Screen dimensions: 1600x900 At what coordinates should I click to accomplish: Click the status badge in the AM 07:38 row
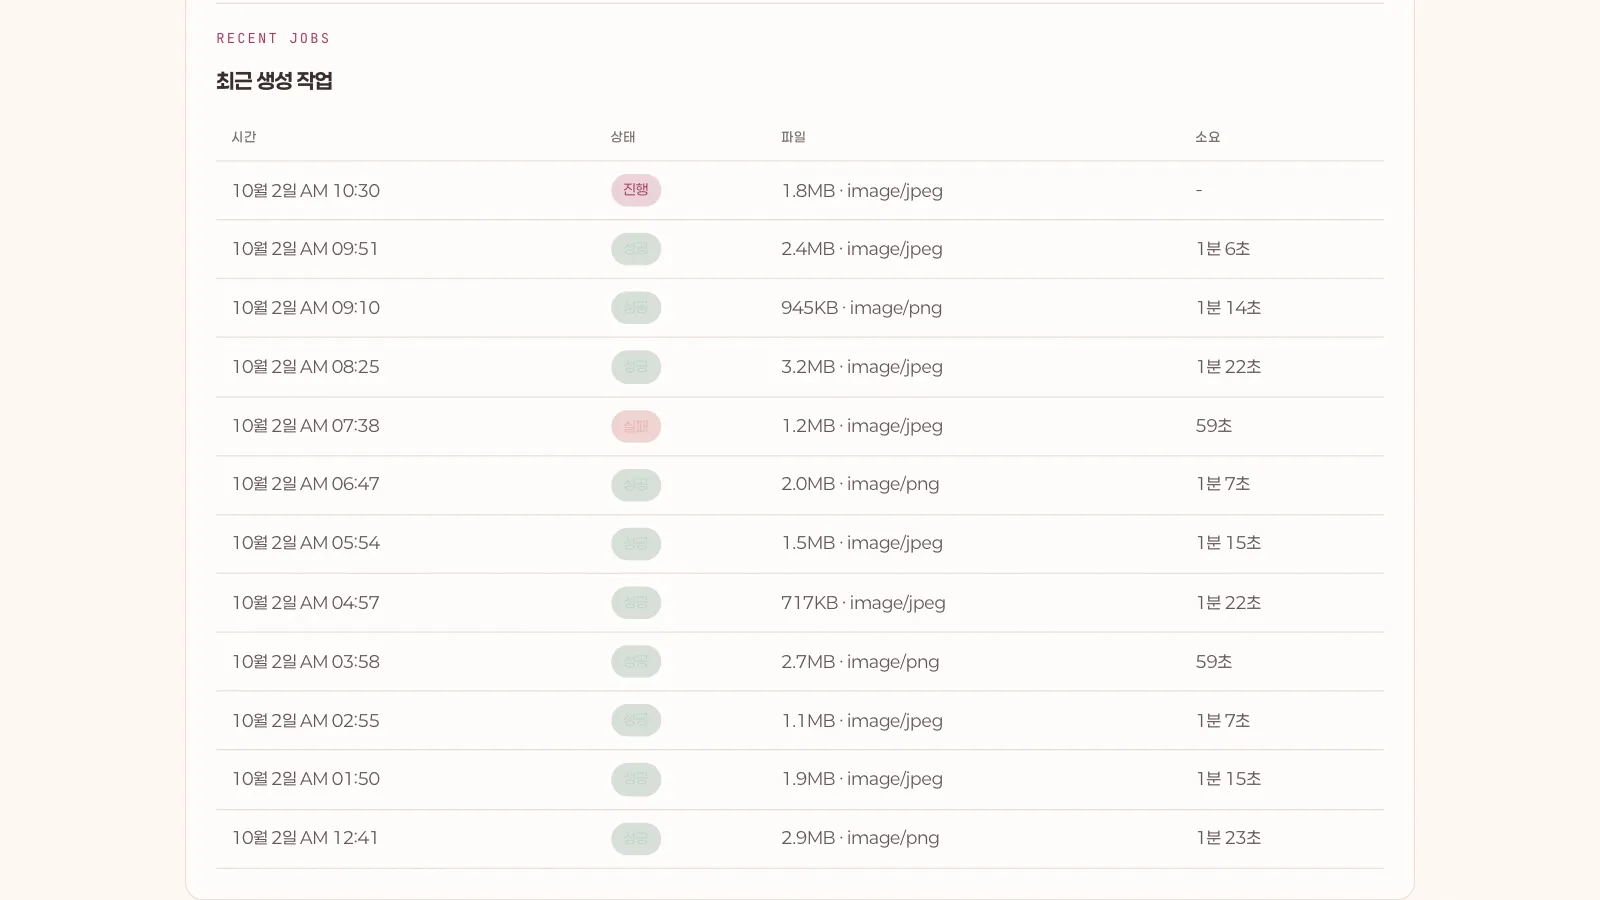636,426
